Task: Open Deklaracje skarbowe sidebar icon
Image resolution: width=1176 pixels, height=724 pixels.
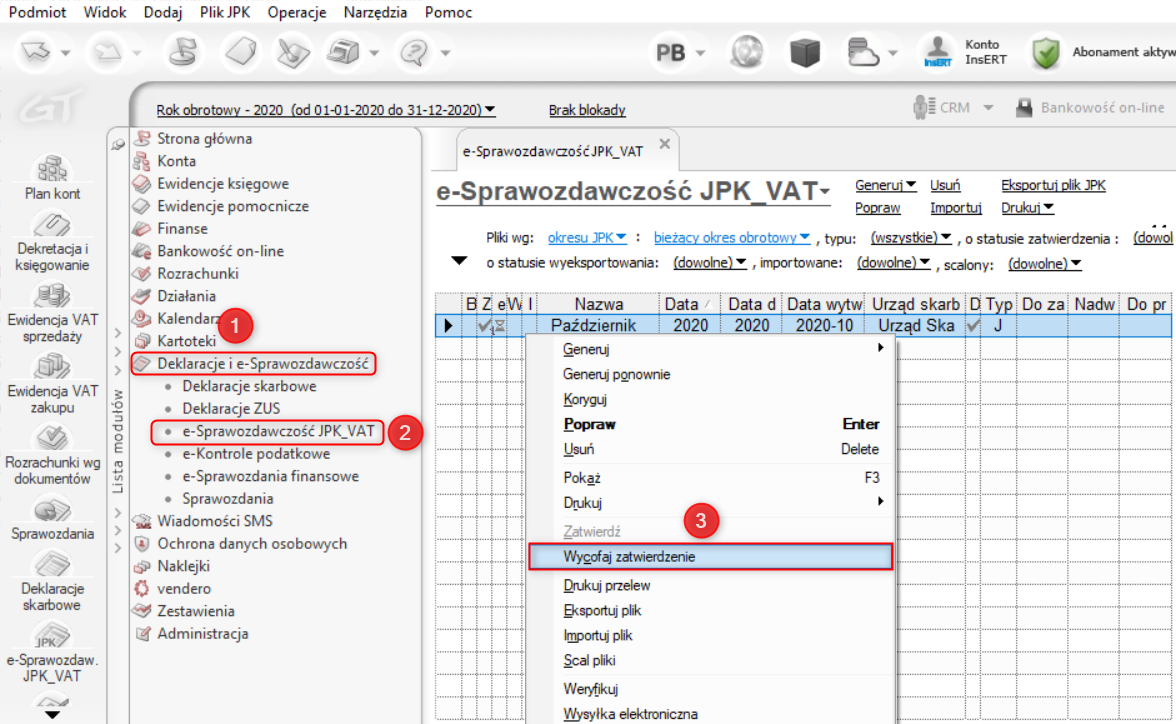Action: (x=52, y=564)
